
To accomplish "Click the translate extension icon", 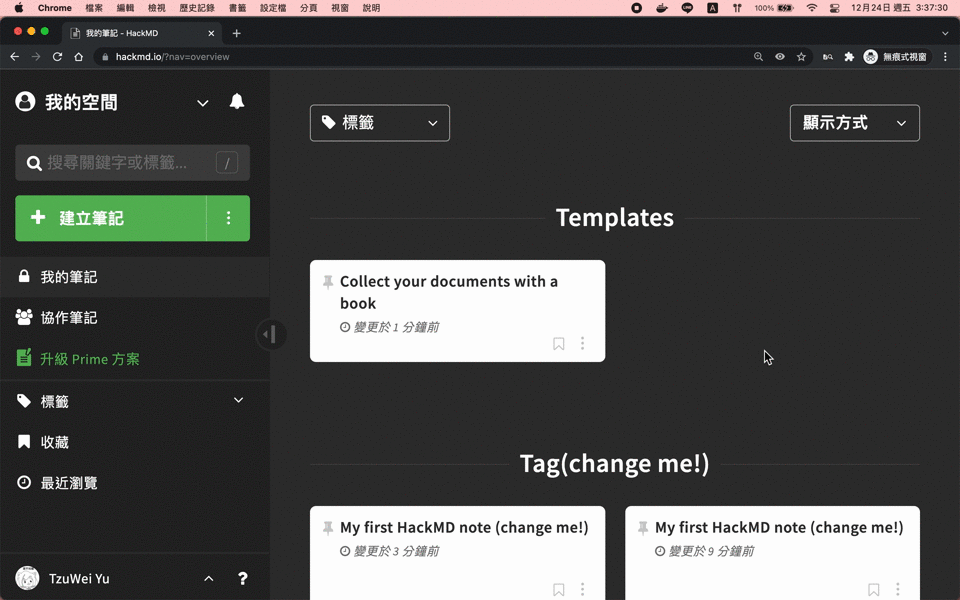I will click(x=828, y=56).
